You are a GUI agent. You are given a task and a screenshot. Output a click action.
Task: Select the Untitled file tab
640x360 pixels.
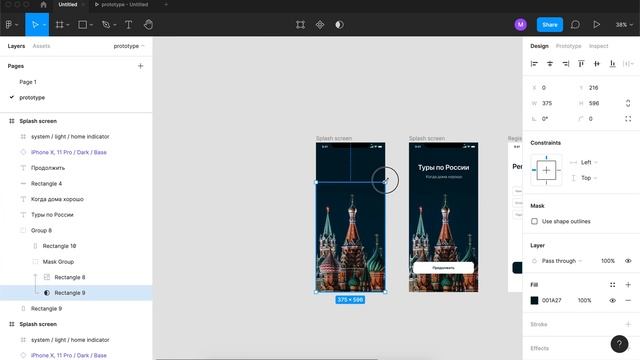tap(68, 4)
